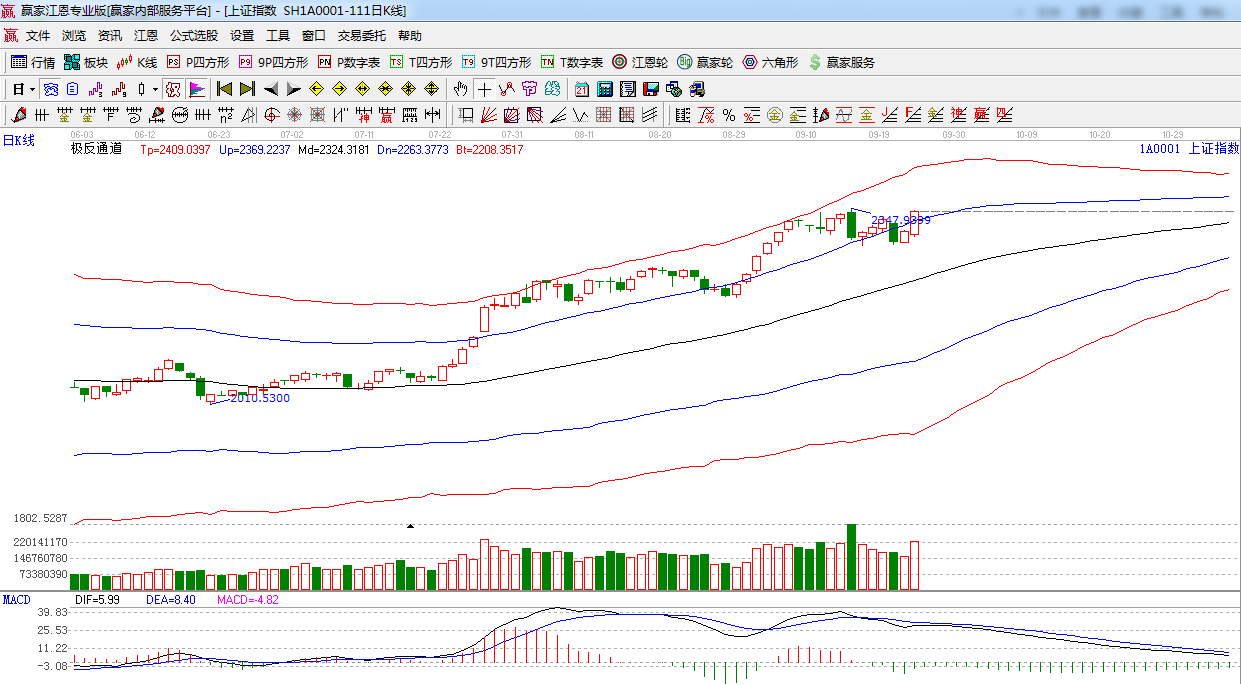Click the yellow diamond left-arrow icon

click(317, 89)
